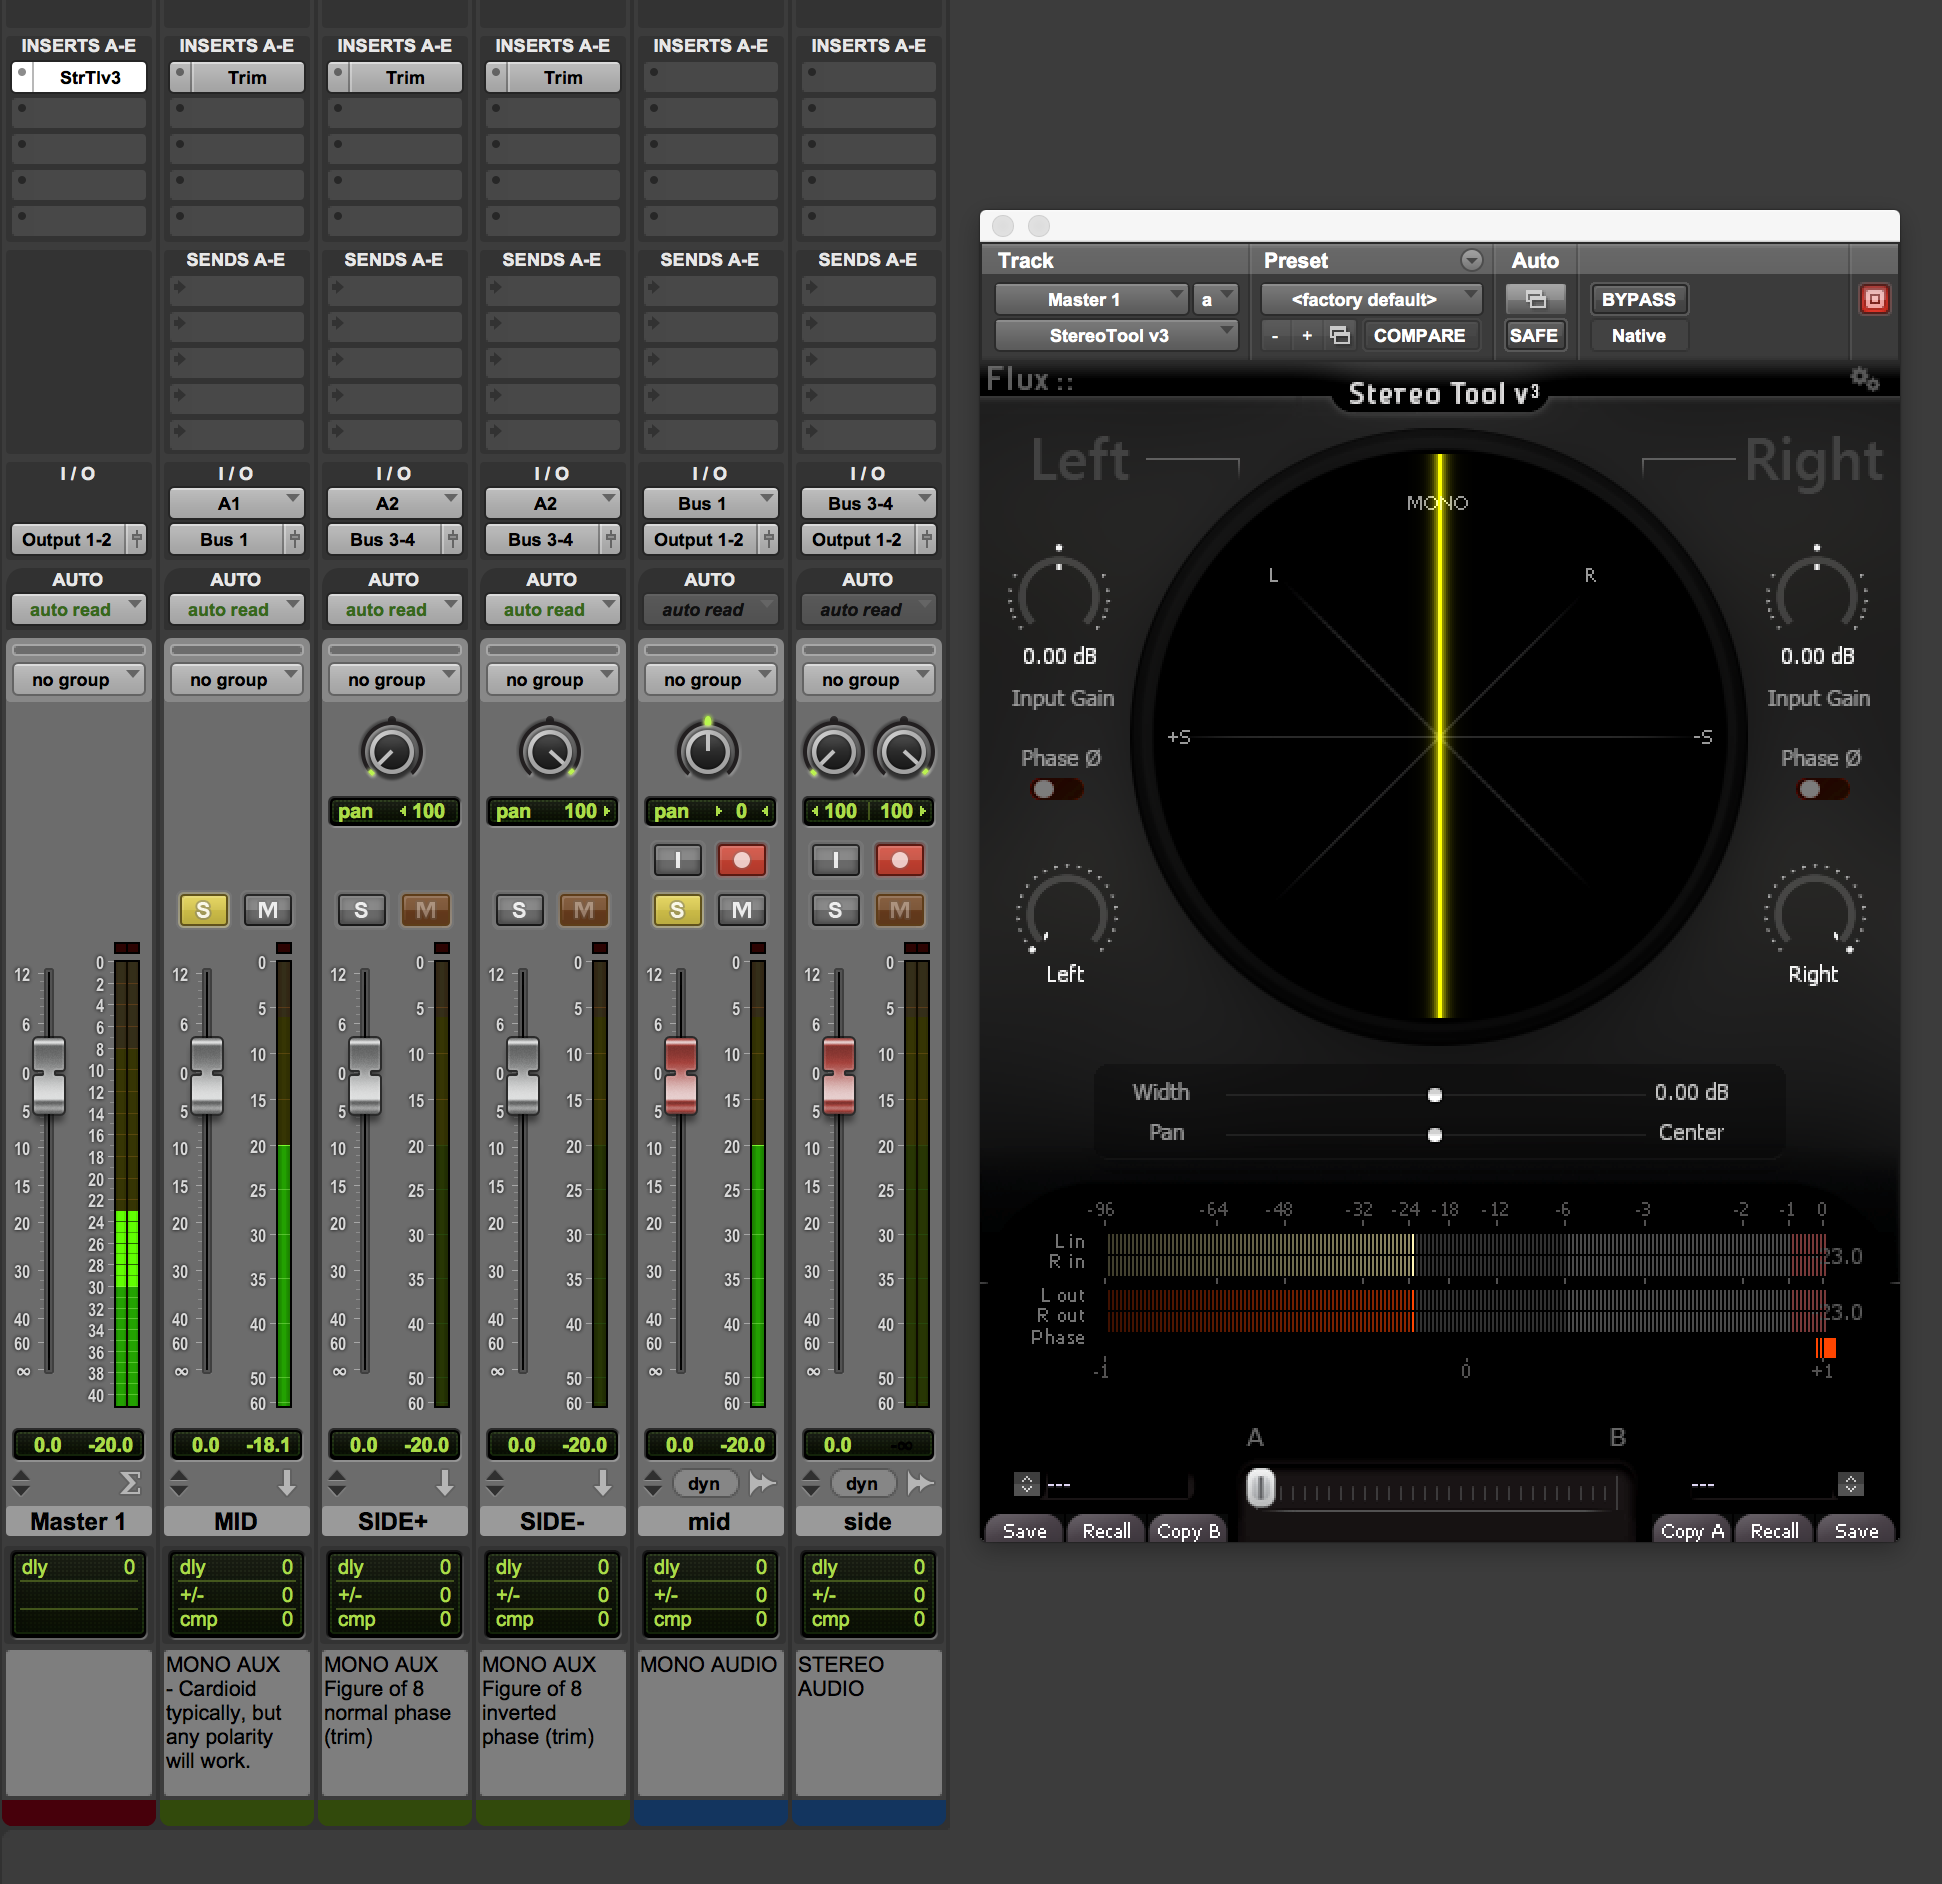This screenshot has height=1884, width=1942.
Task: Click the A/B morph slider handle
Action: 1261,1488
